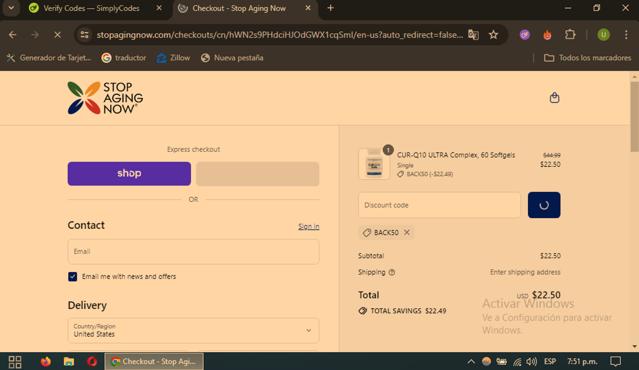Click the address bar URL
This screenshot has height=370, width=639.
280,35
